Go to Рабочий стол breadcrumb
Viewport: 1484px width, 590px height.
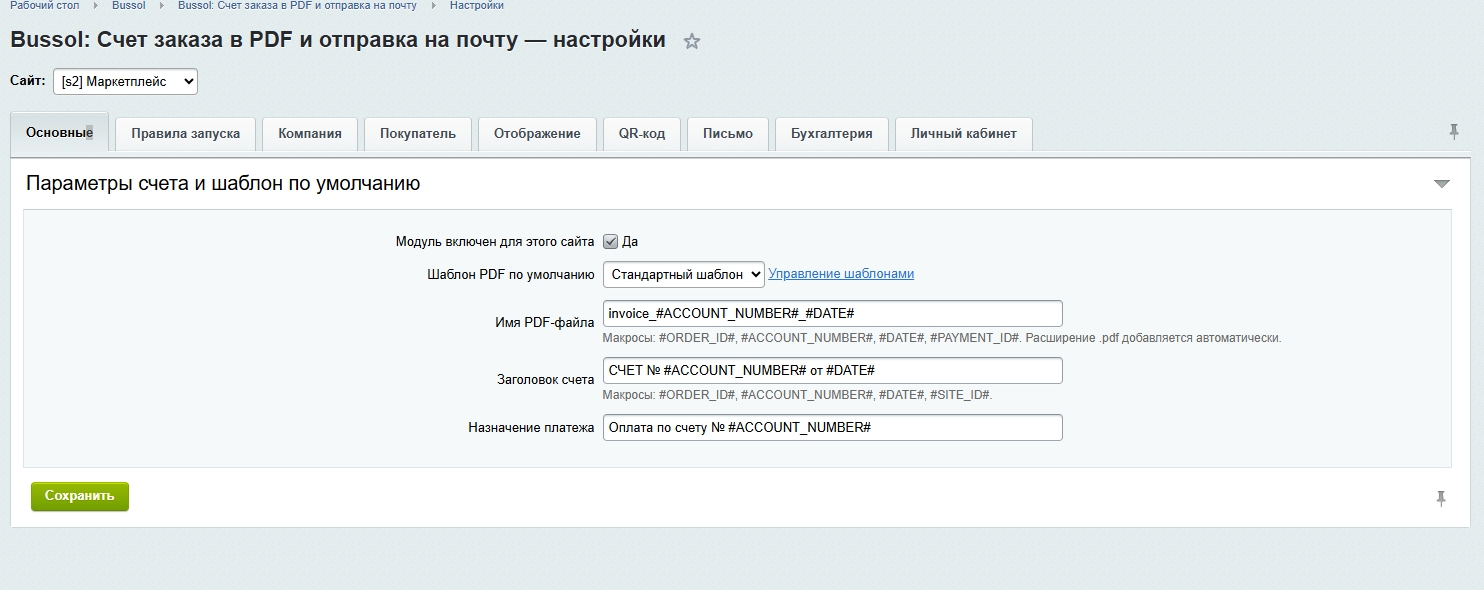(x=44, y=6)
